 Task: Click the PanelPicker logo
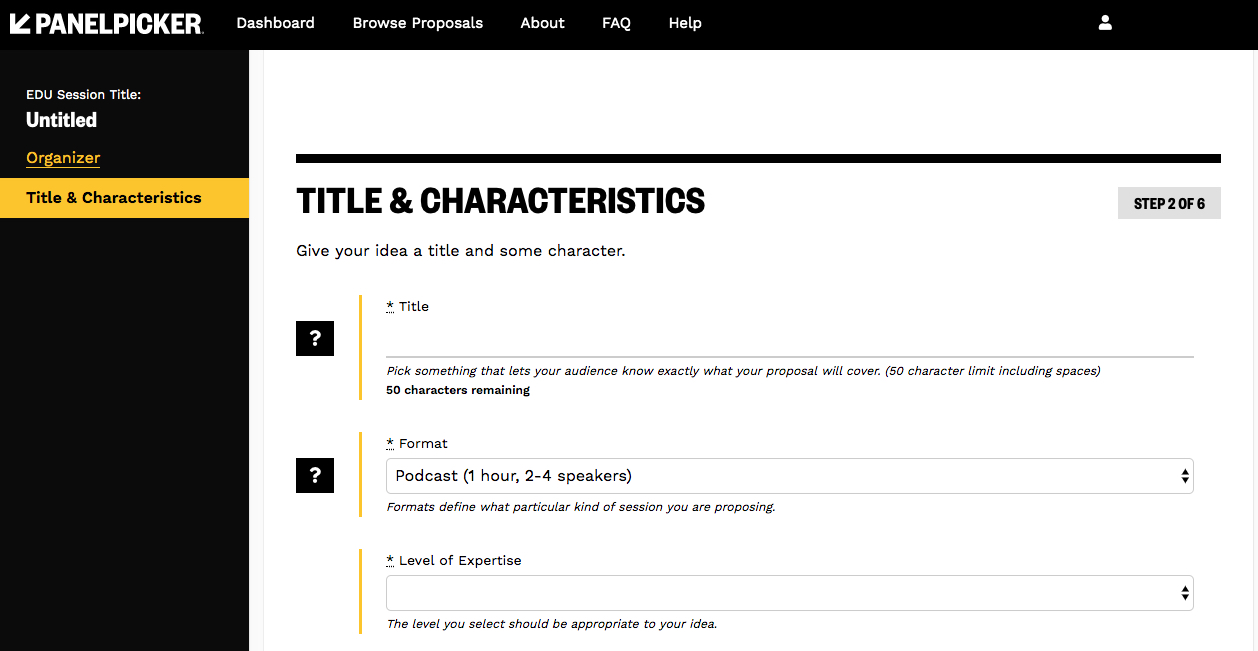(106, 23)
